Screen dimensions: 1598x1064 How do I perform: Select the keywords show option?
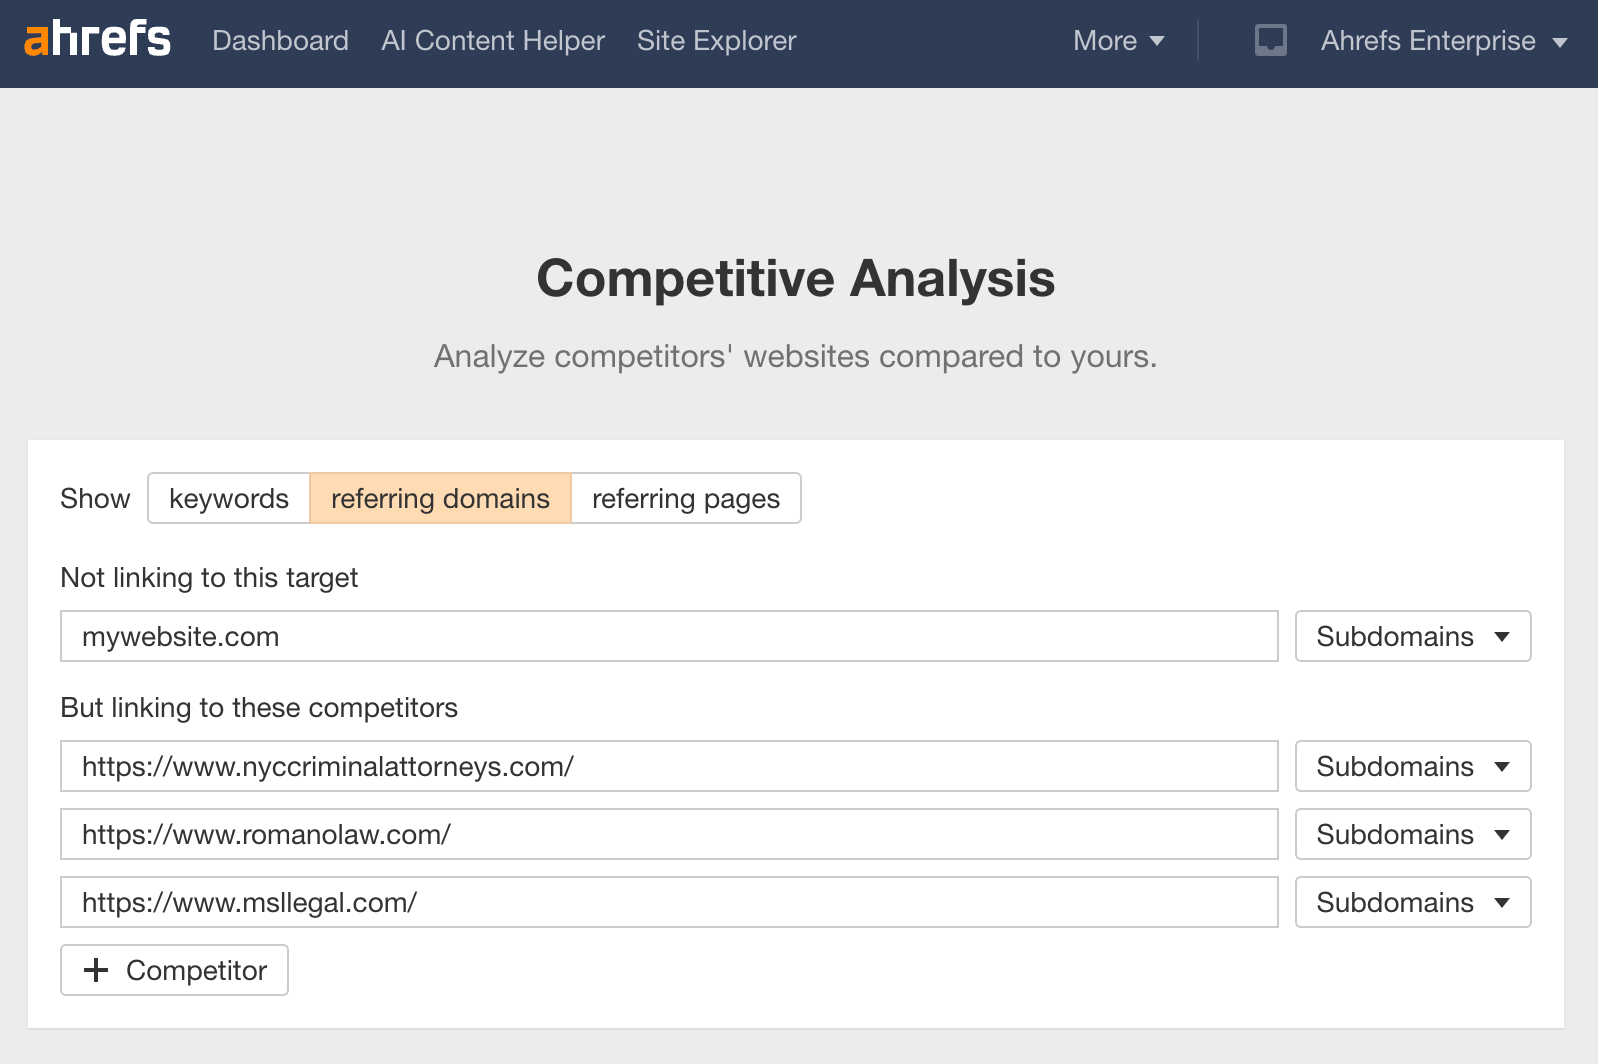coord(229,498)
